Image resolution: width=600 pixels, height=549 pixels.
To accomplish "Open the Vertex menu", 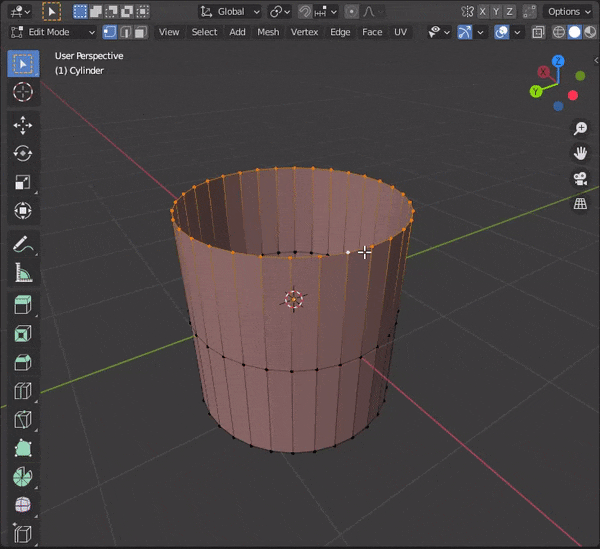I will (x=305, y=32).
